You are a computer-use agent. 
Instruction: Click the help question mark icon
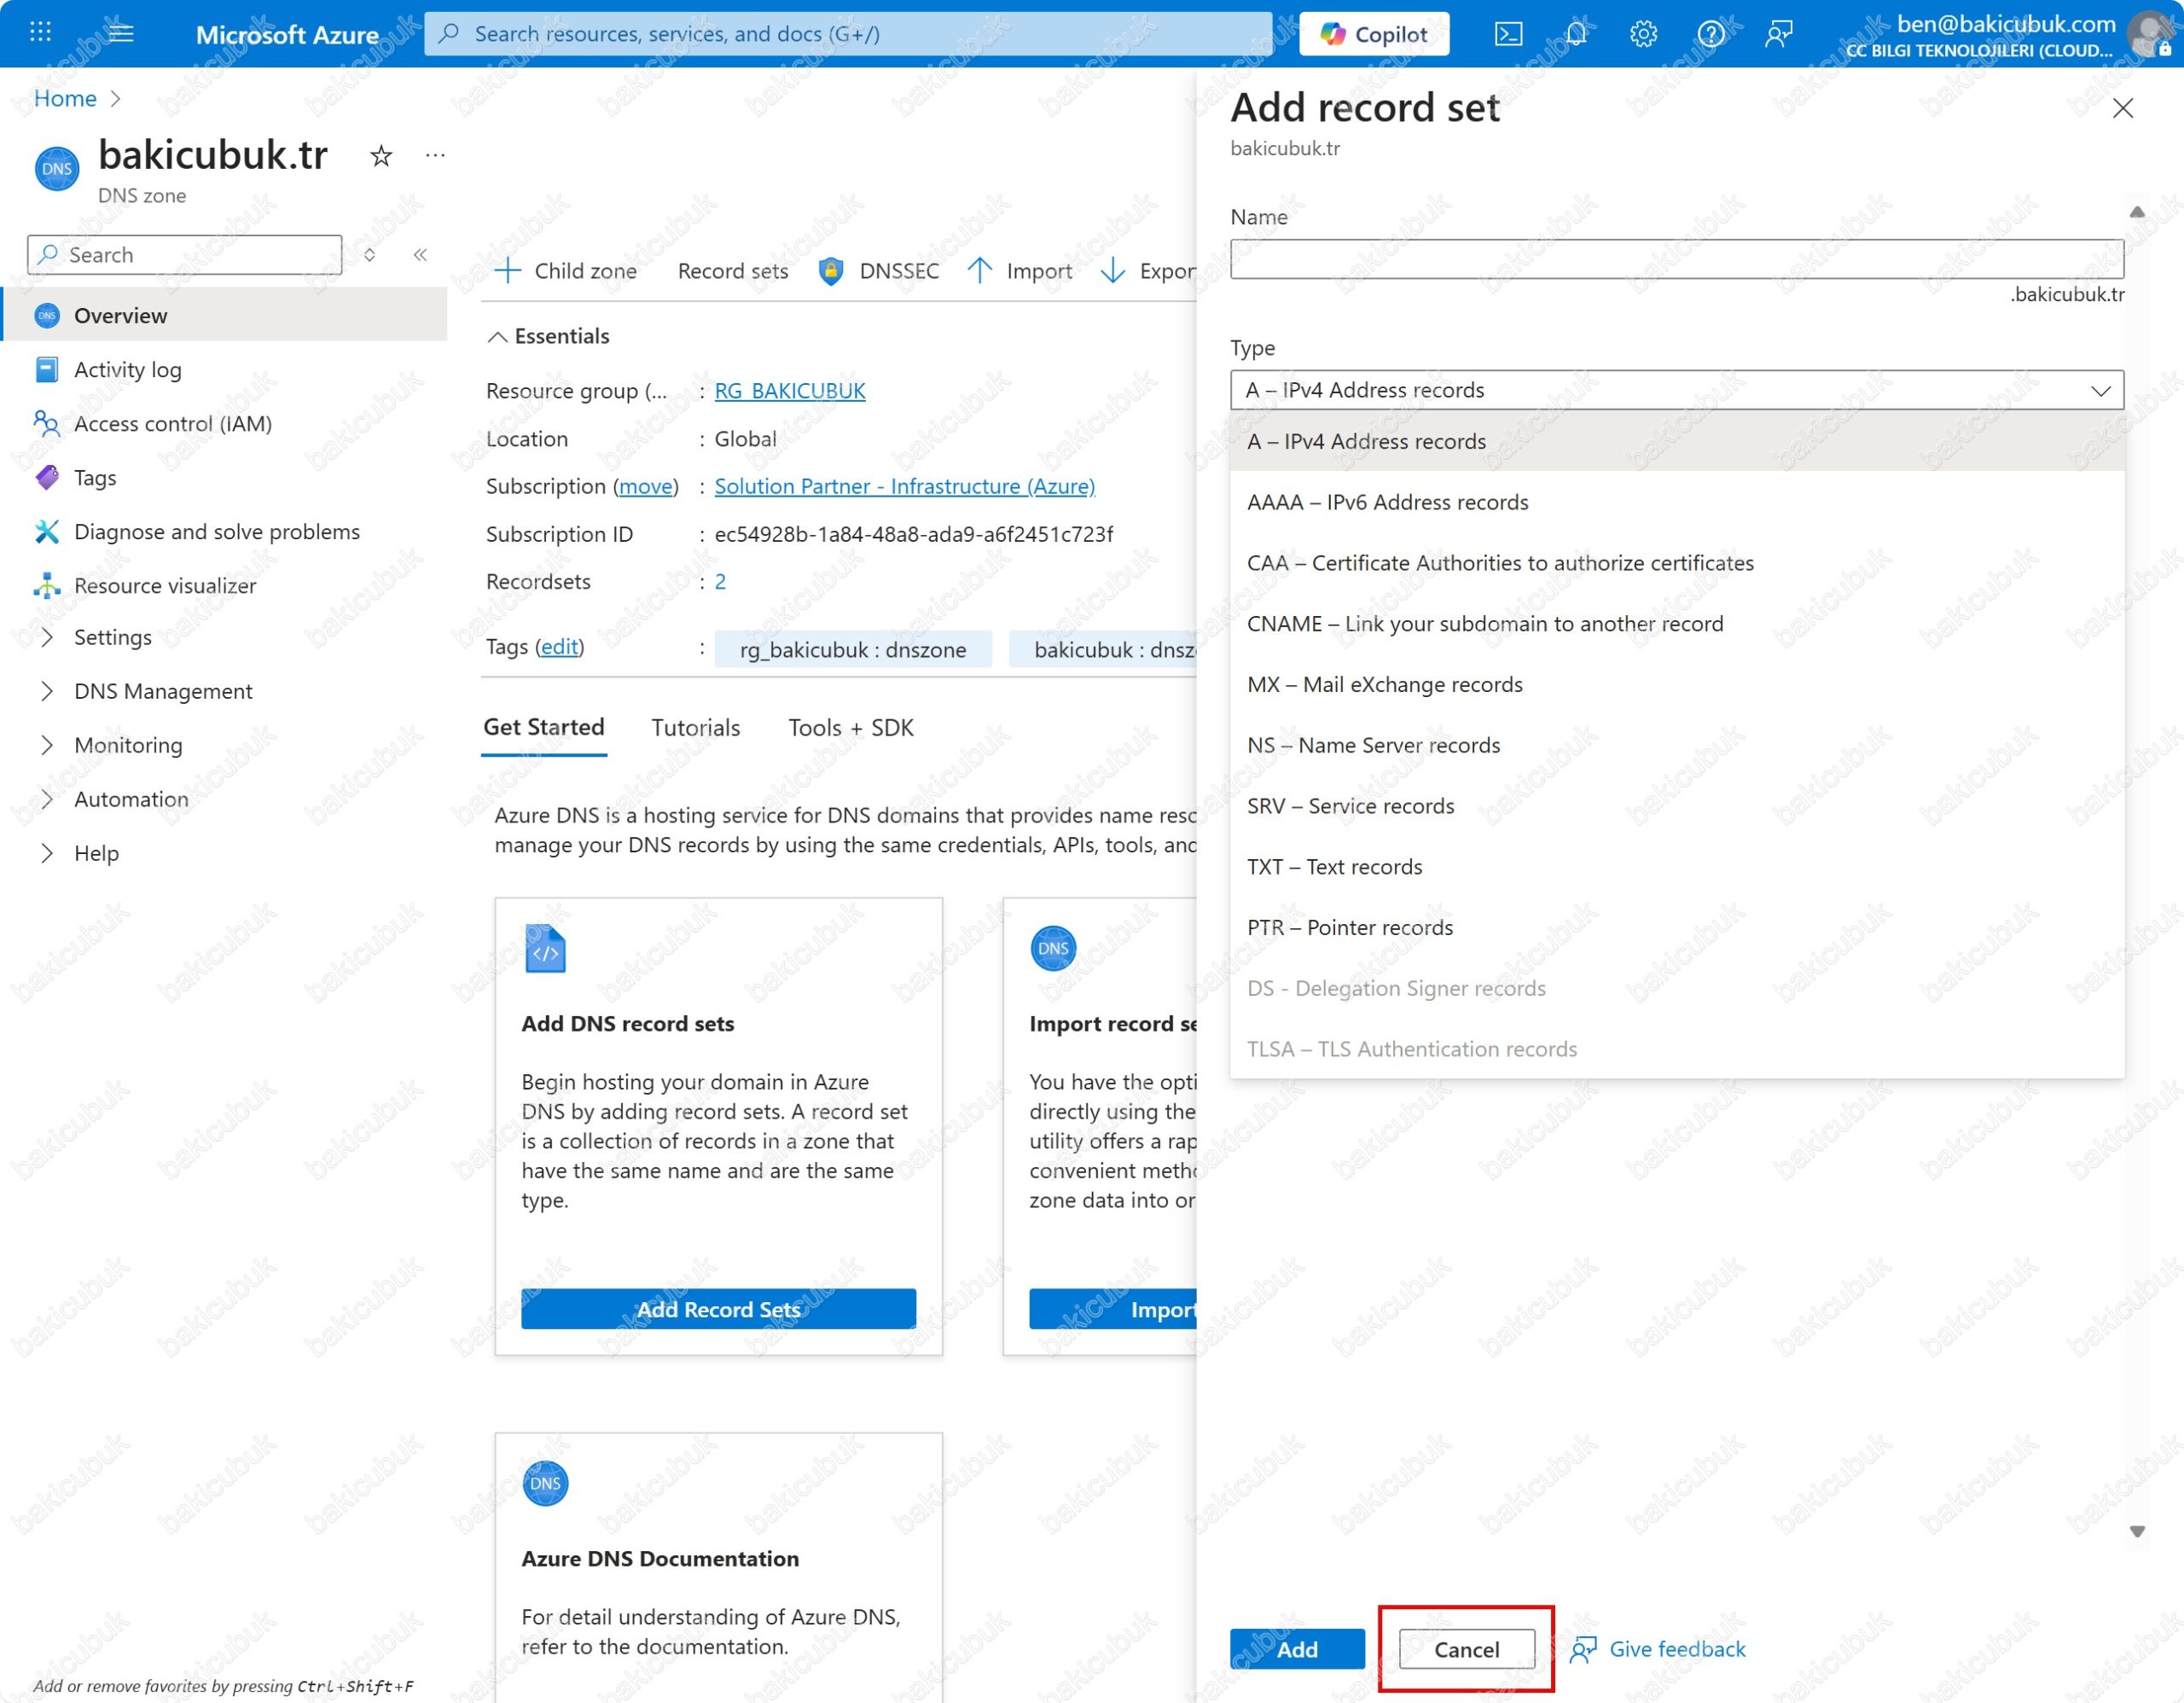(x=1710, y=34)
